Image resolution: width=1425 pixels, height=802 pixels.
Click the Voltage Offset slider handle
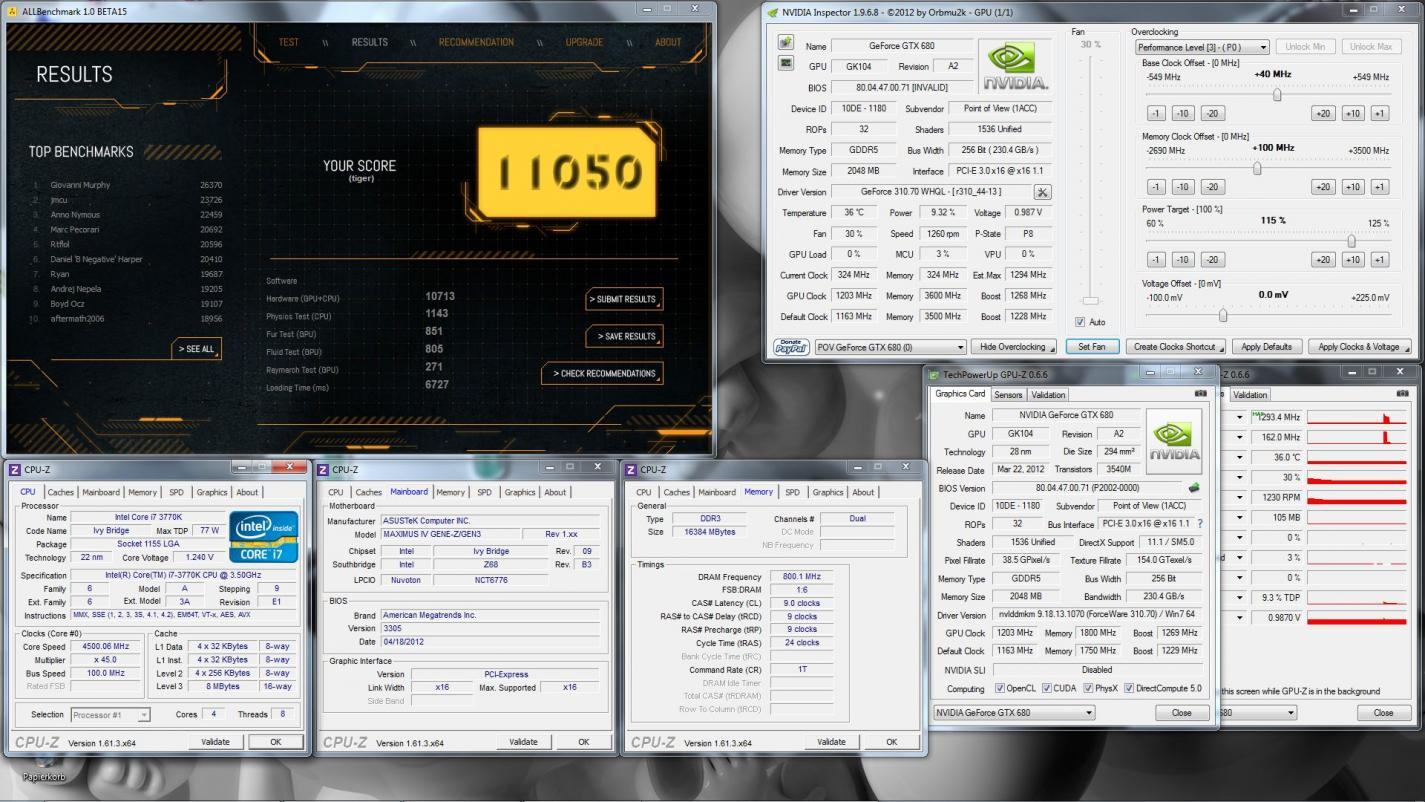[x=1223, y=315]
